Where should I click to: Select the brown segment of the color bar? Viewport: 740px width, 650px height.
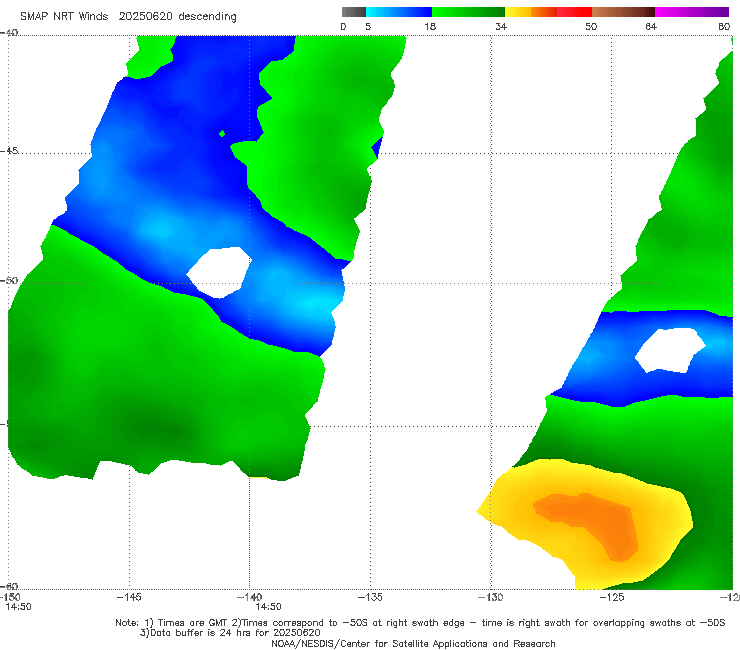click(x=623, y=12)
